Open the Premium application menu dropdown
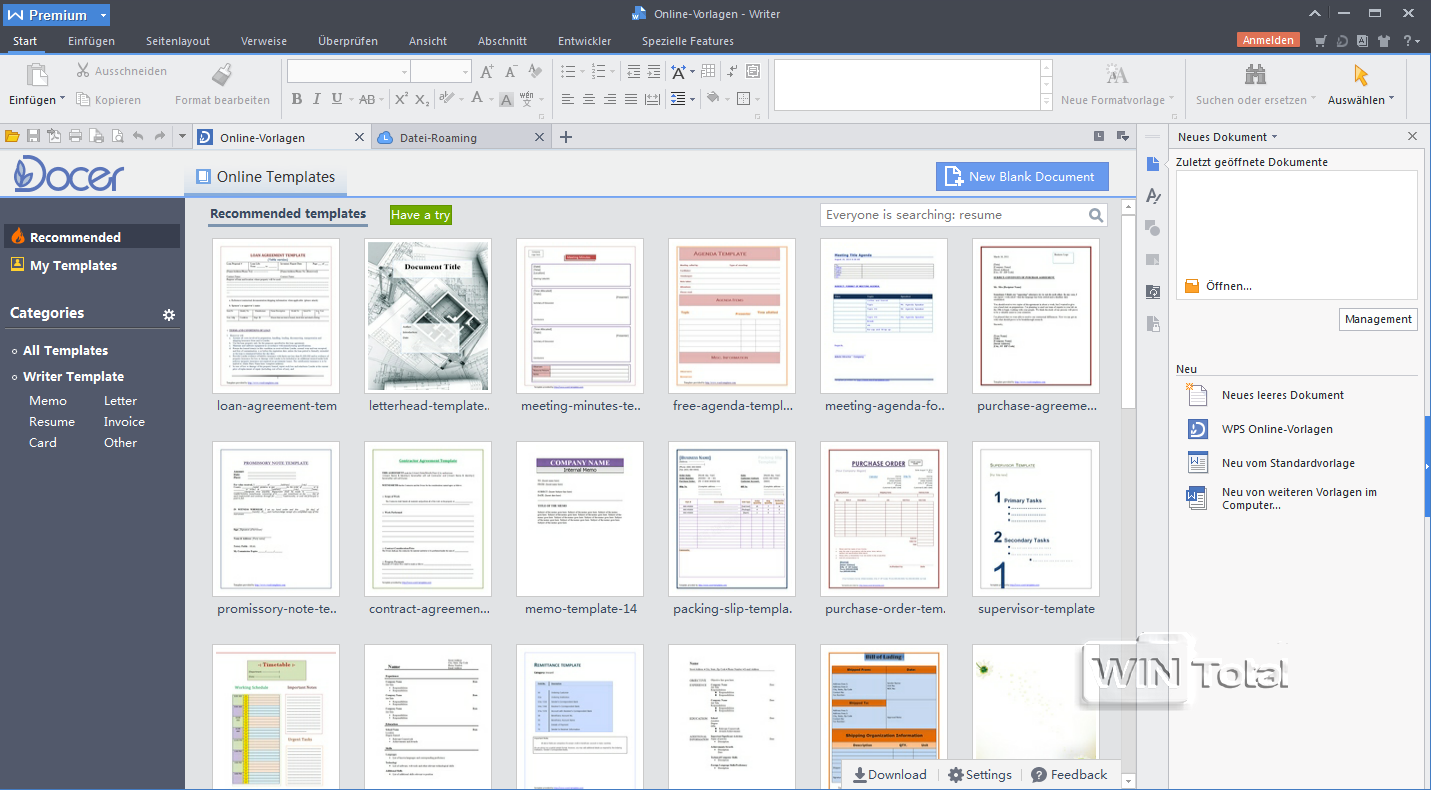Viewport: 1431px width, 790px height. coord(104,15)
